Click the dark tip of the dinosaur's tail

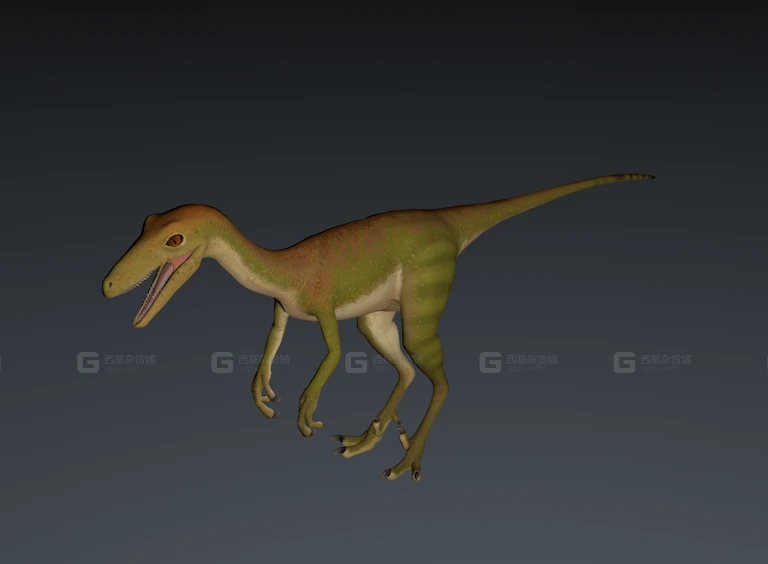click(640, 177)
